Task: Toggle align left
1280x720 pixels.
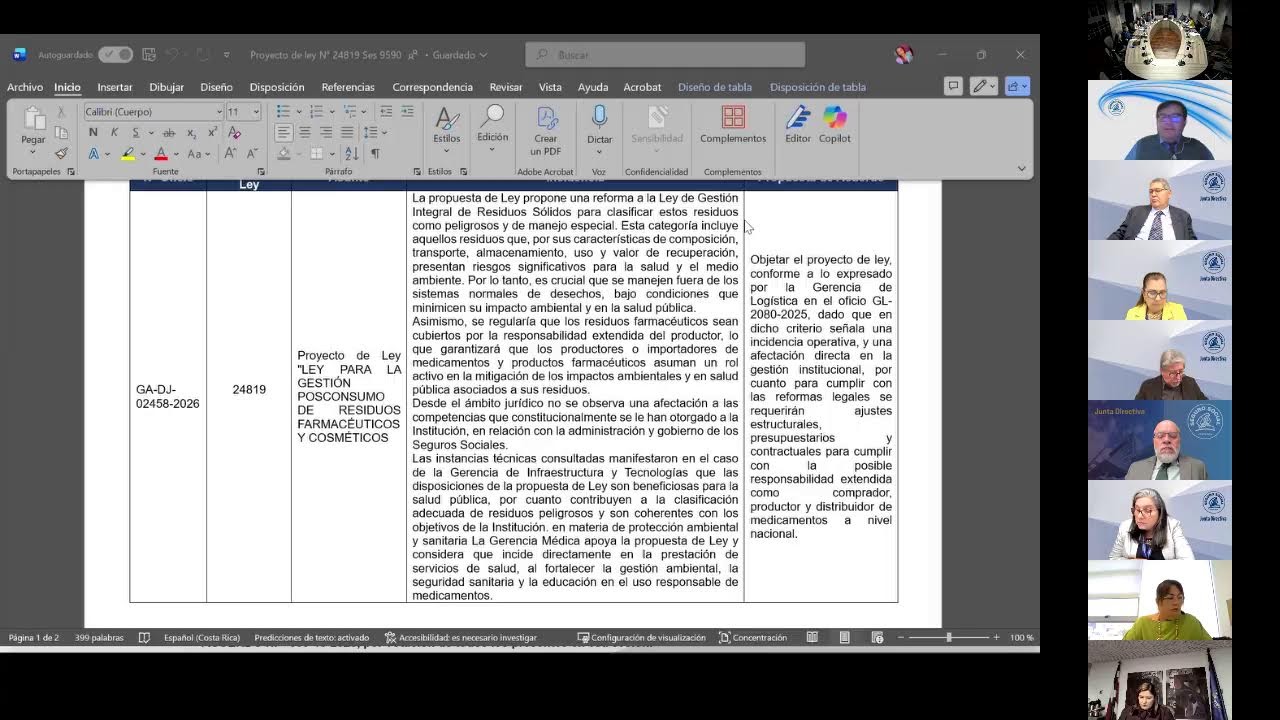Action: (284, 132)
